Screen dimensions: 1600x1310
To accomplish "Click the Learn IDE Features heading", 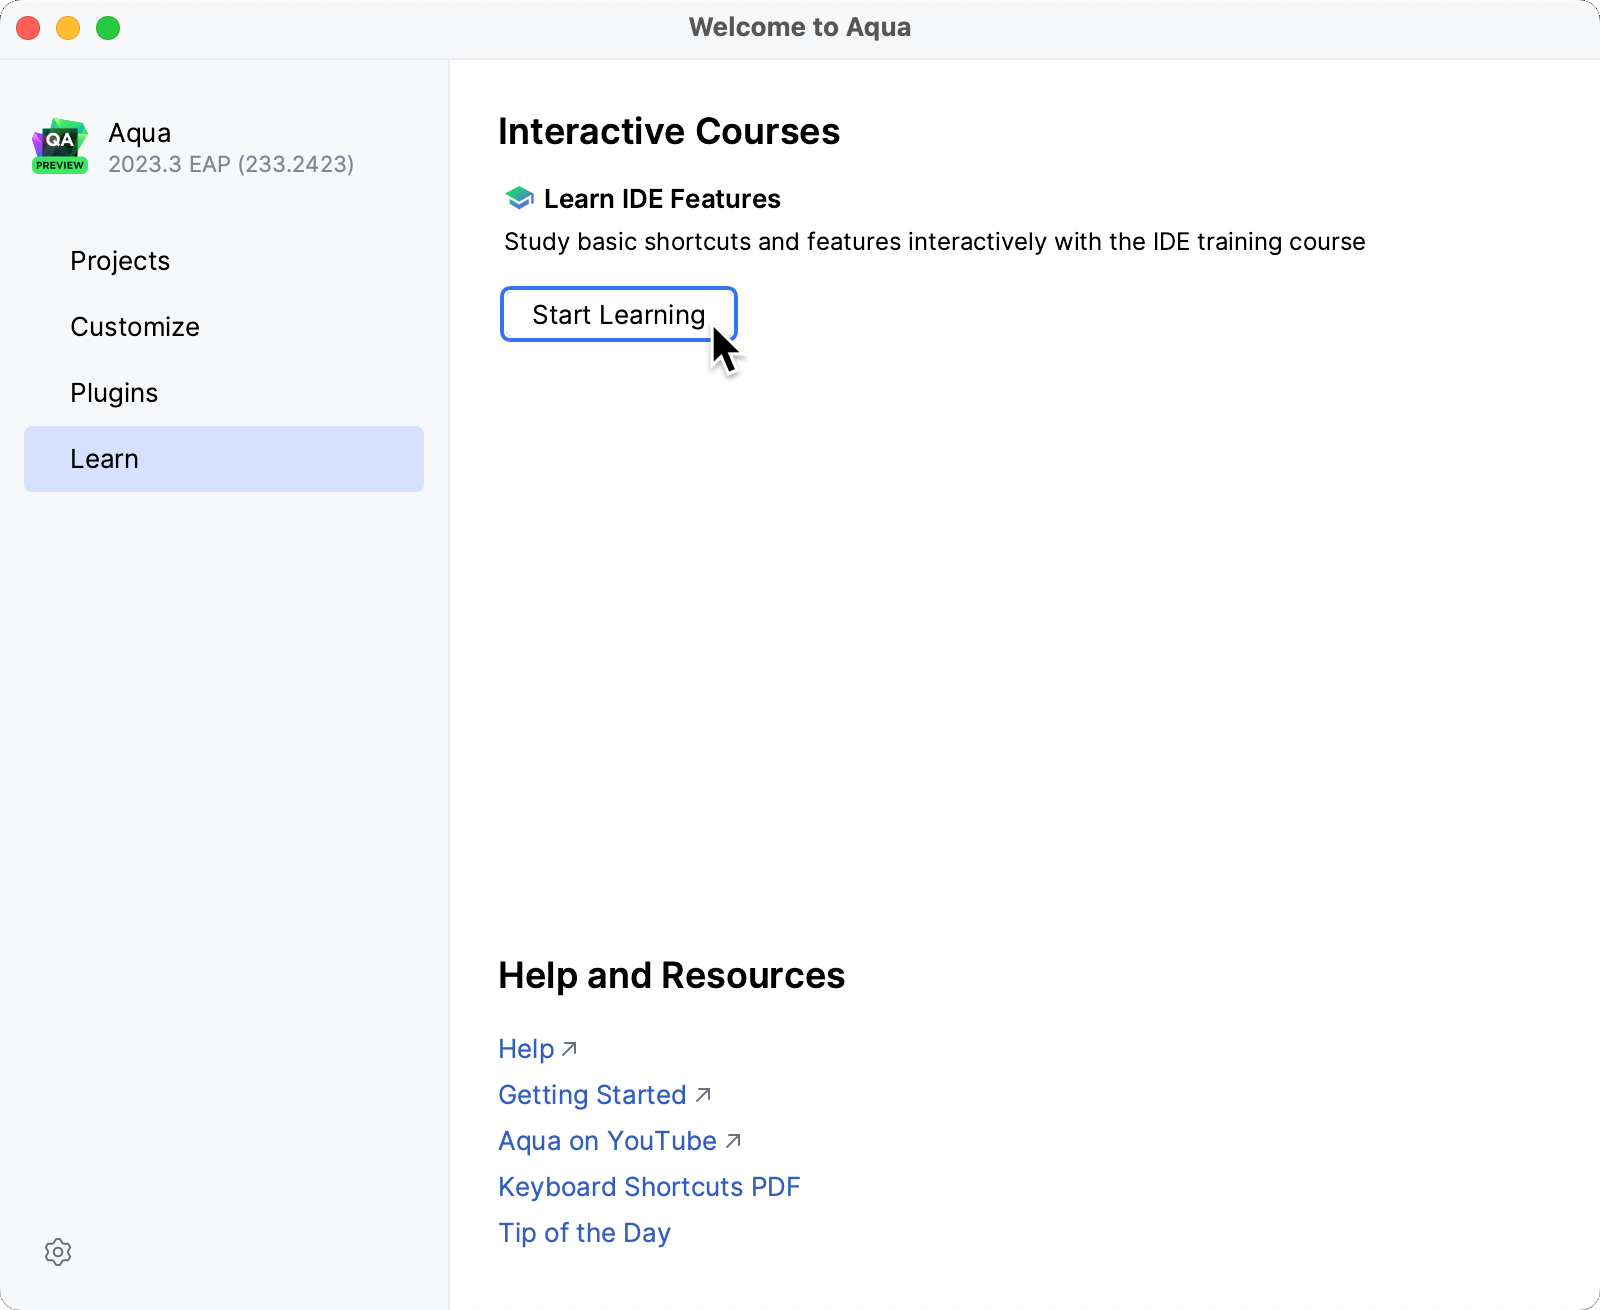I will click(662, 199).
